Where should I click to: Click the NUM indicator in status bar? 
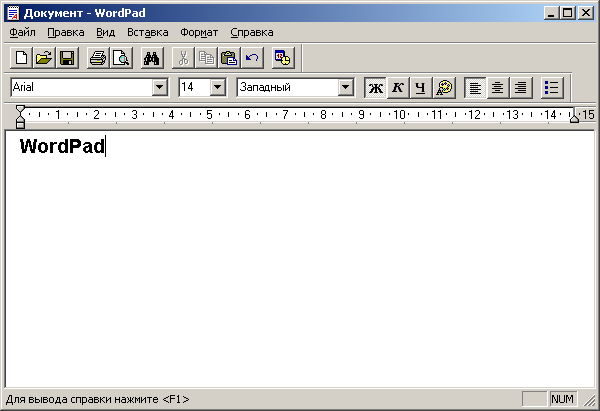[x=562, y=399]
